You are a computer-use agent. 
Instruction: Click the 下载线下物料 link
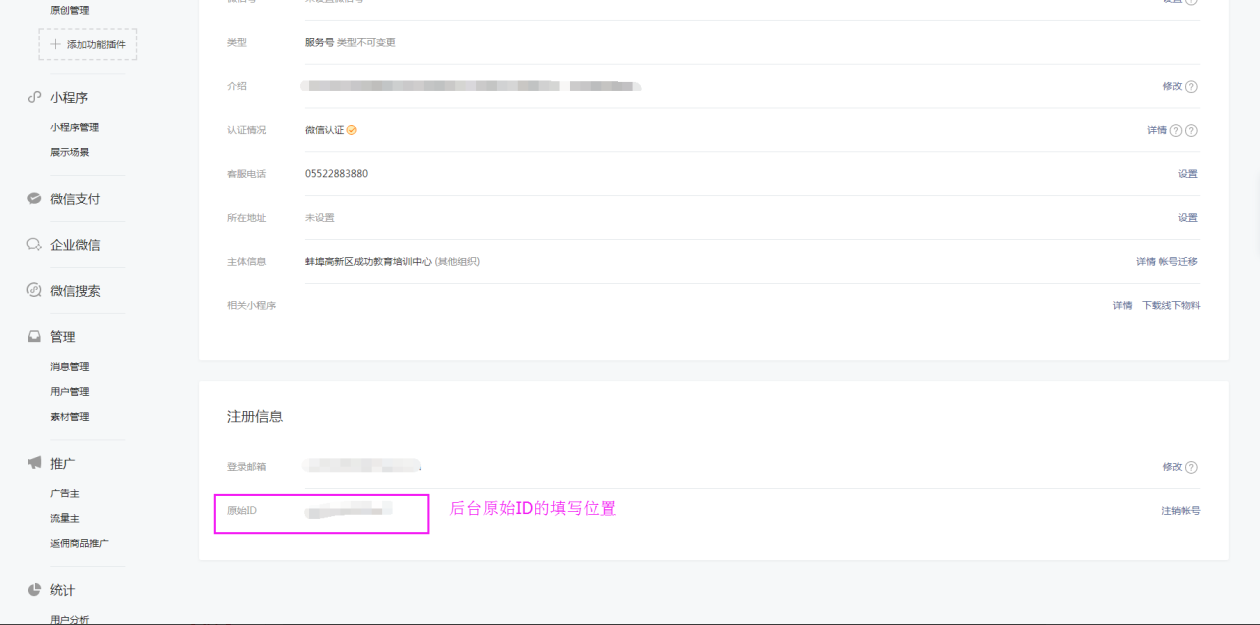tap(1171, 306)
